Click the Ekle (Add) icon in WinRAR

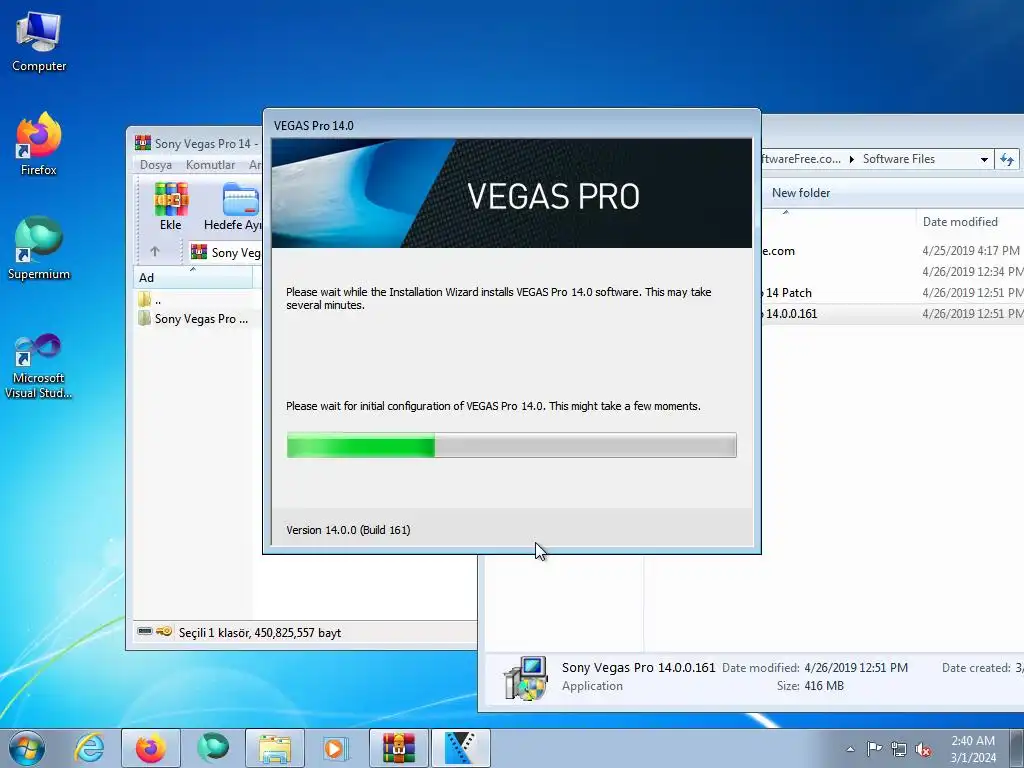click(170, 206)
